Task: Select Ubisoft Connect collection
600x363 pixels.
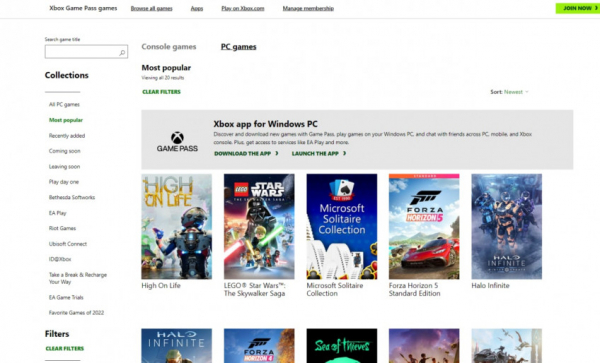Action: tap(68, 244)
